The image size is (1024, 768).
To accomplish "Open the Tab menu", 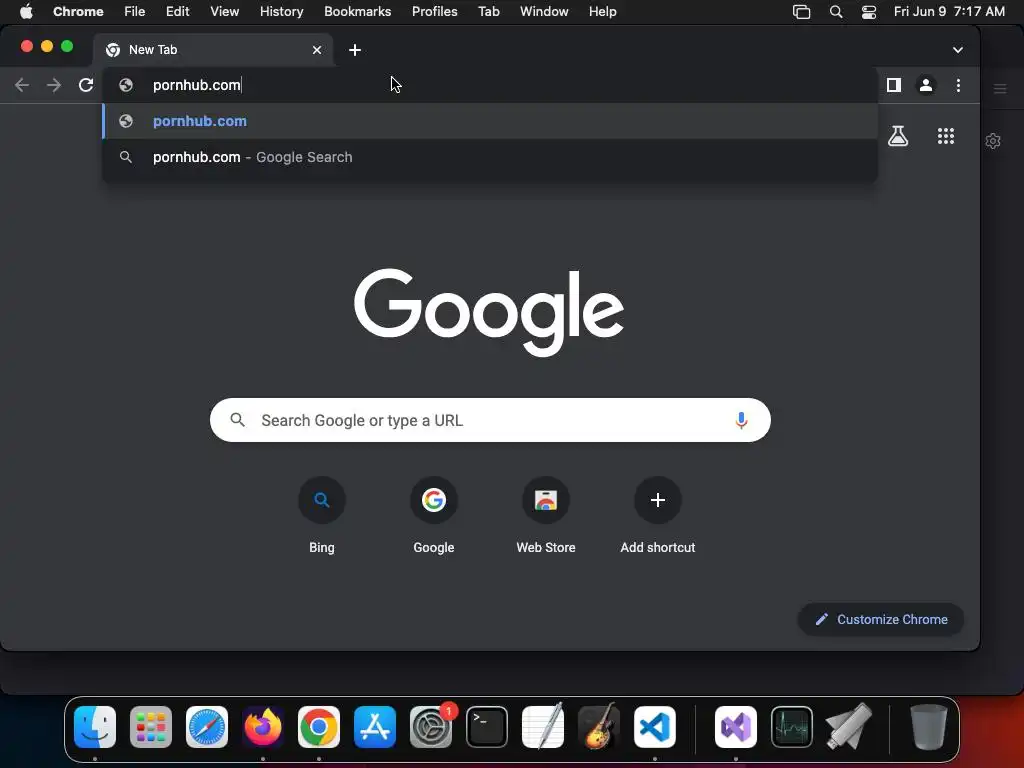I will click(488, 12).
